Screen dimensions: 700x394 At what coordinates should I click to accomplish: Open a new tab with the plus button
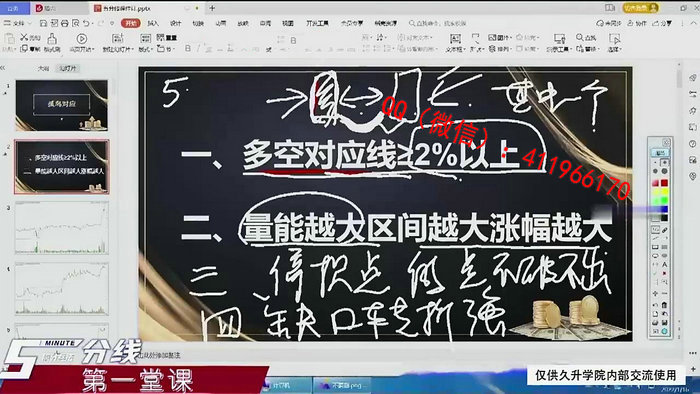(x=212, y=8)
